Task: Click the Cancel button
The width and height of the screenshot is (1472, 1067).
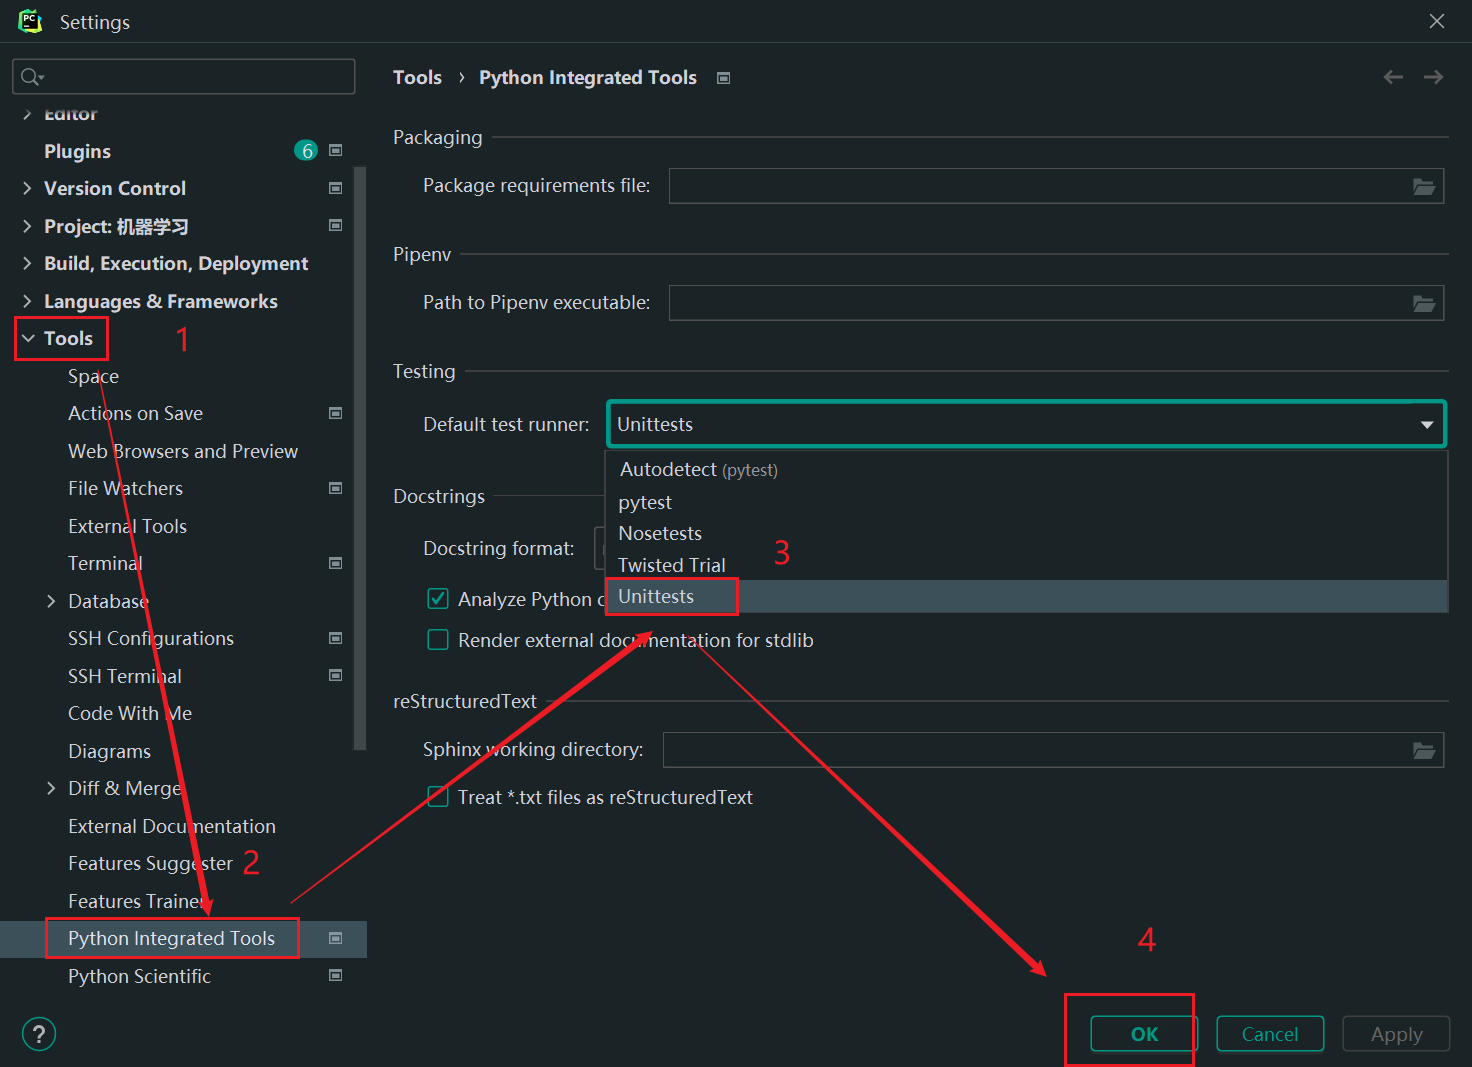Action: [1270, 1034]
